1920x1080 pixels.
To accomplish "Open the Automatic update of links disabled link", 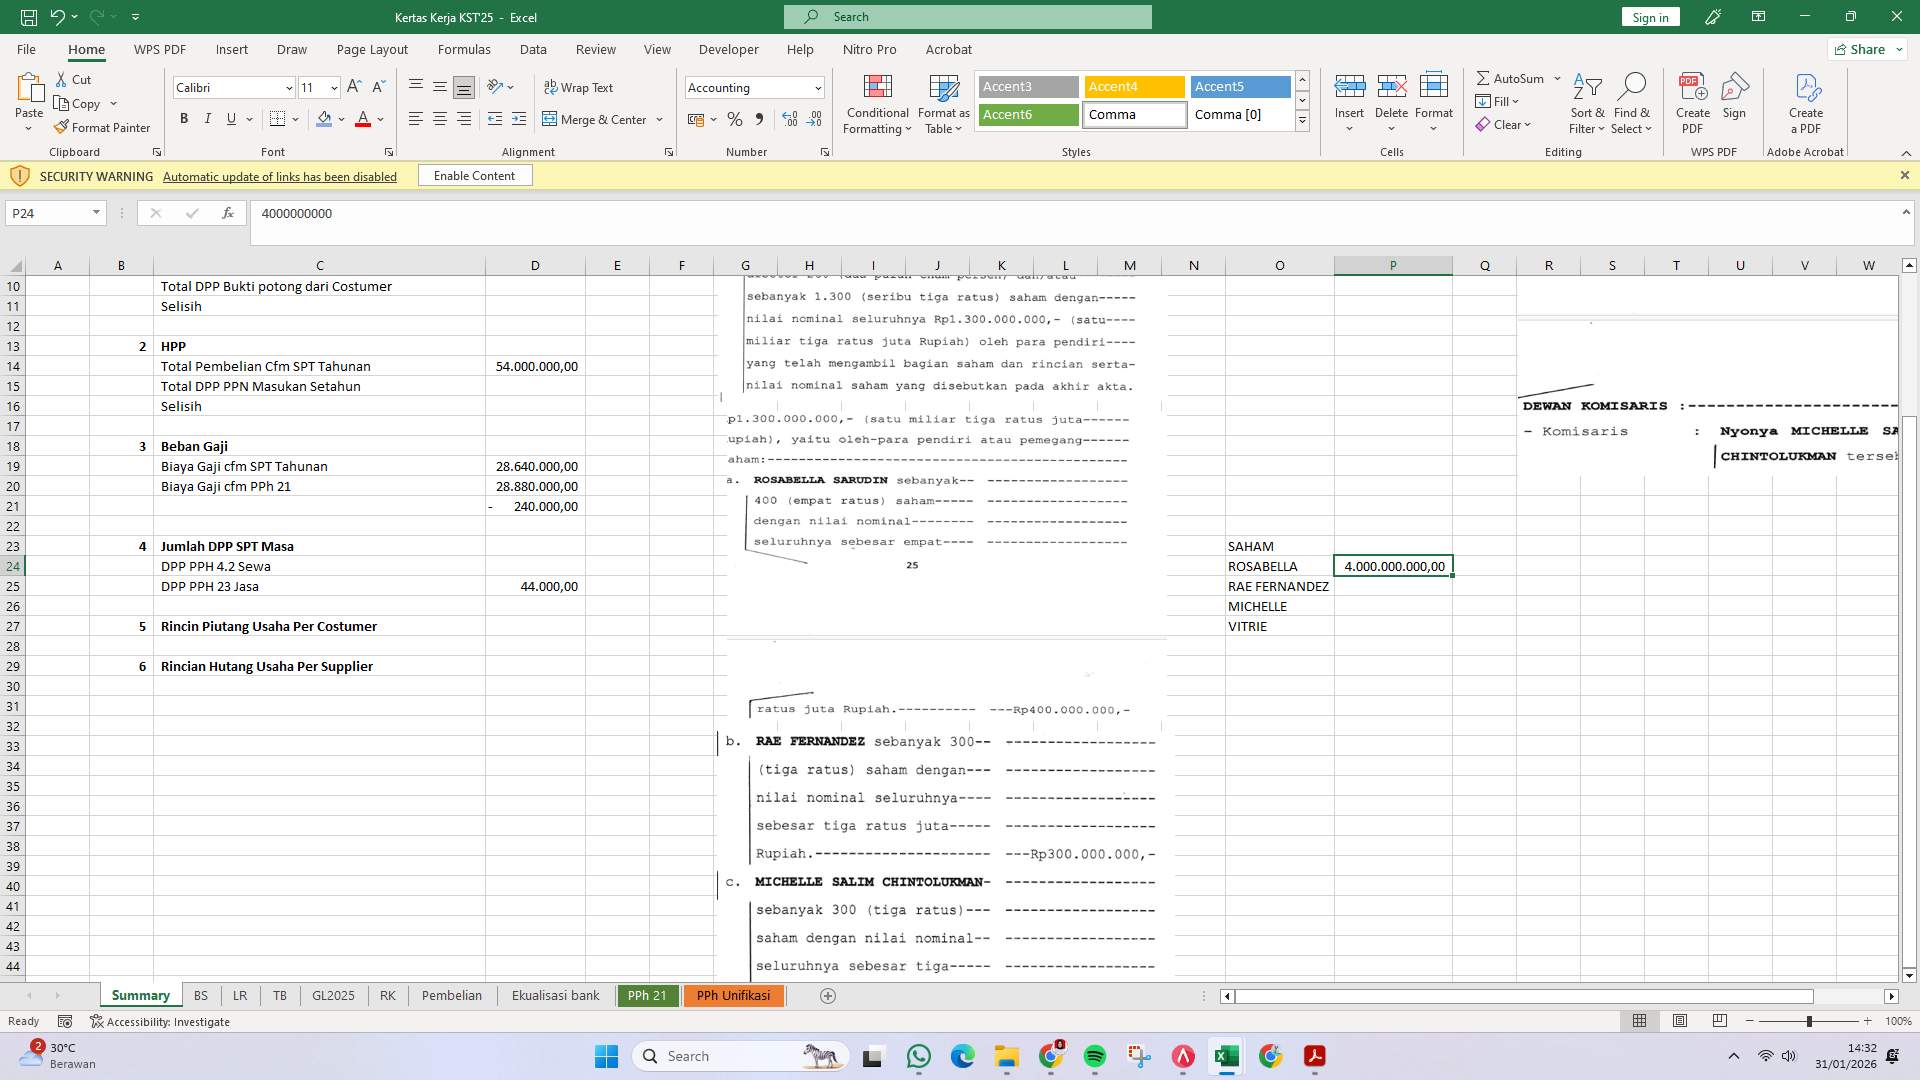I will 279,176.
